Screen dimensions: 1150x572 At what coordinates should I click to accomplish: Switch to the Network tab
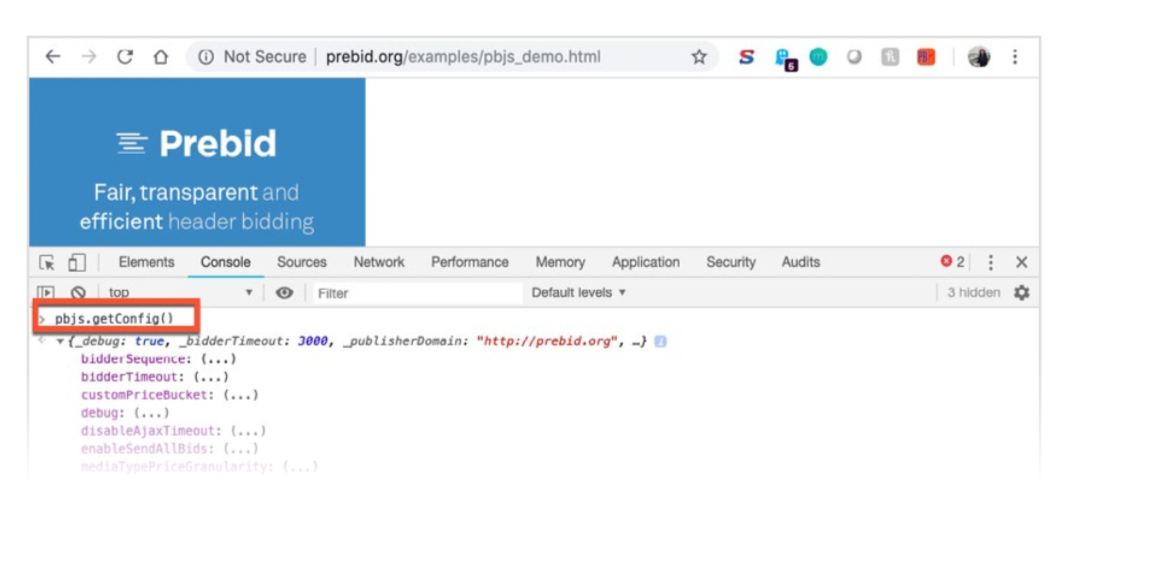[379, 262]
